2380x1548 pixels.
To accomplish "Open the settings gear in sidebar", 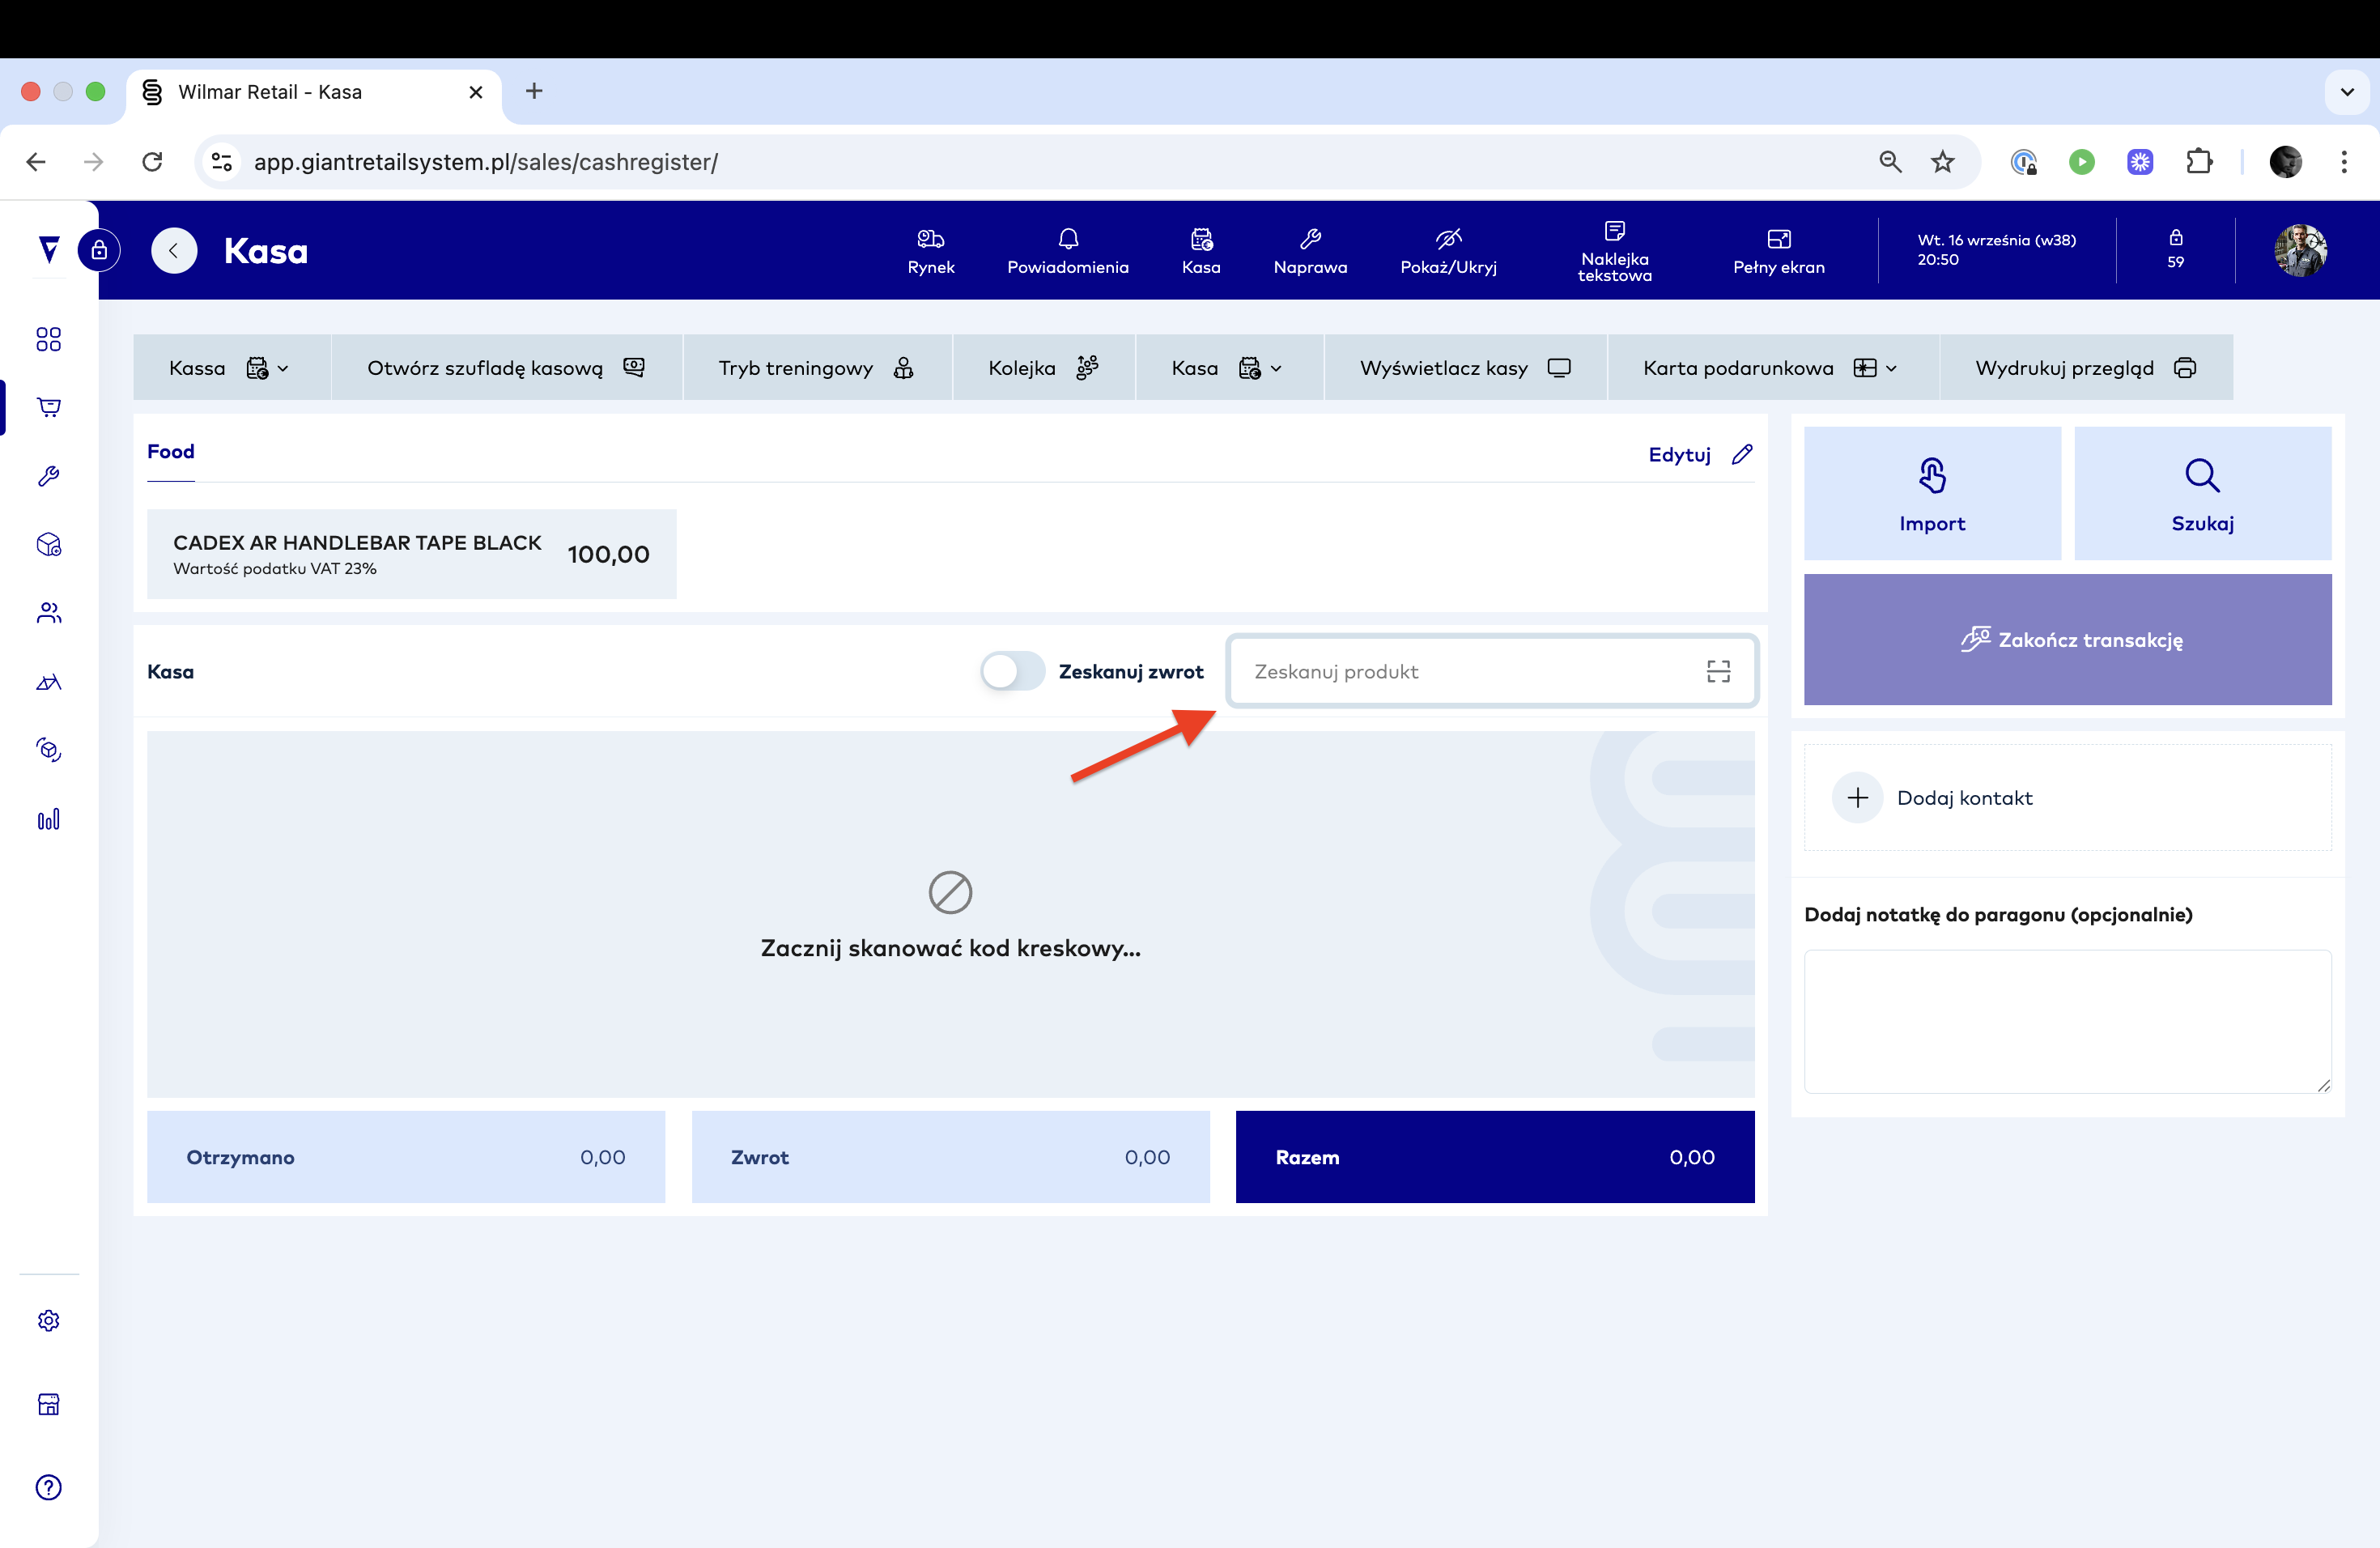I will tap(48, 1320).
